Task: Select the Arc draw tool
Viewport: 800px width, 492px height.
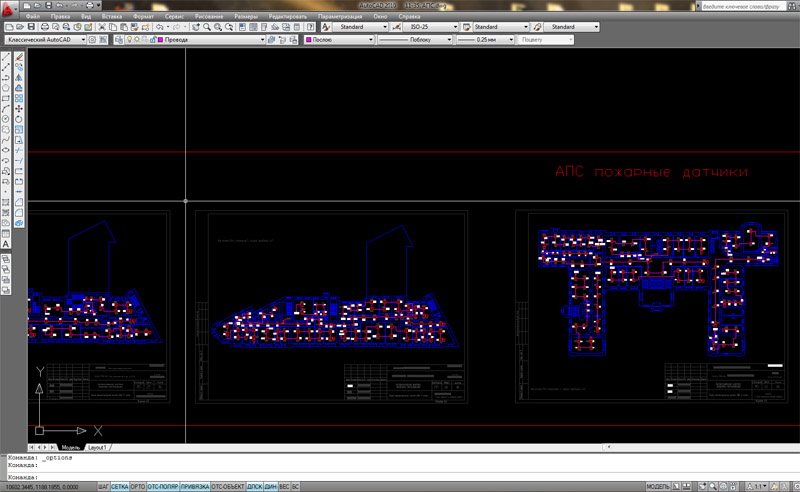Action: pos(6,109)
